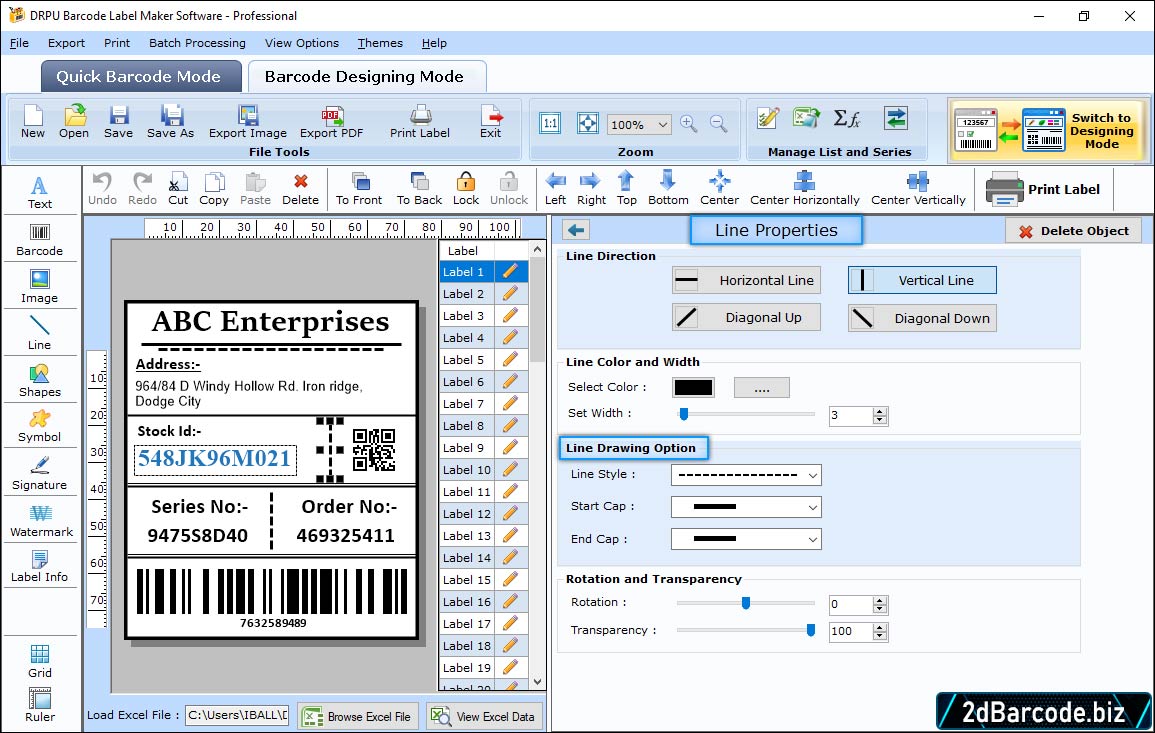The height and width of the screenshot is (733, 1155).
Task: Click Browse Excel File button
Action: (x=358, y=716)
